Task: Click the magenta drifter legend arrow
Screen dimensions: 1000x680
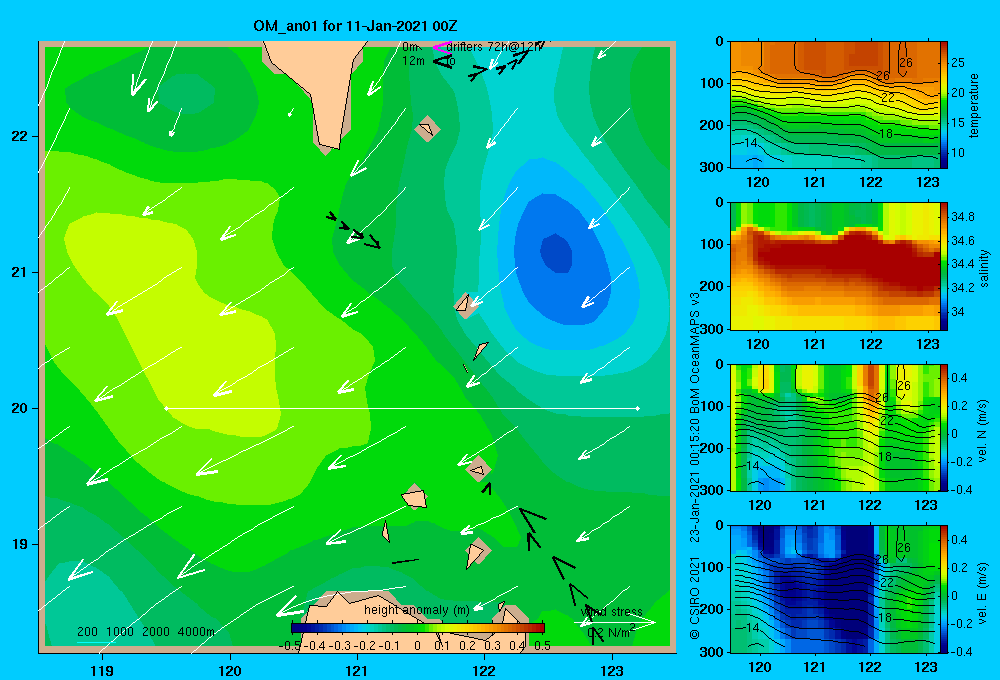Action: pyautogui.click(x=442, y=47)
